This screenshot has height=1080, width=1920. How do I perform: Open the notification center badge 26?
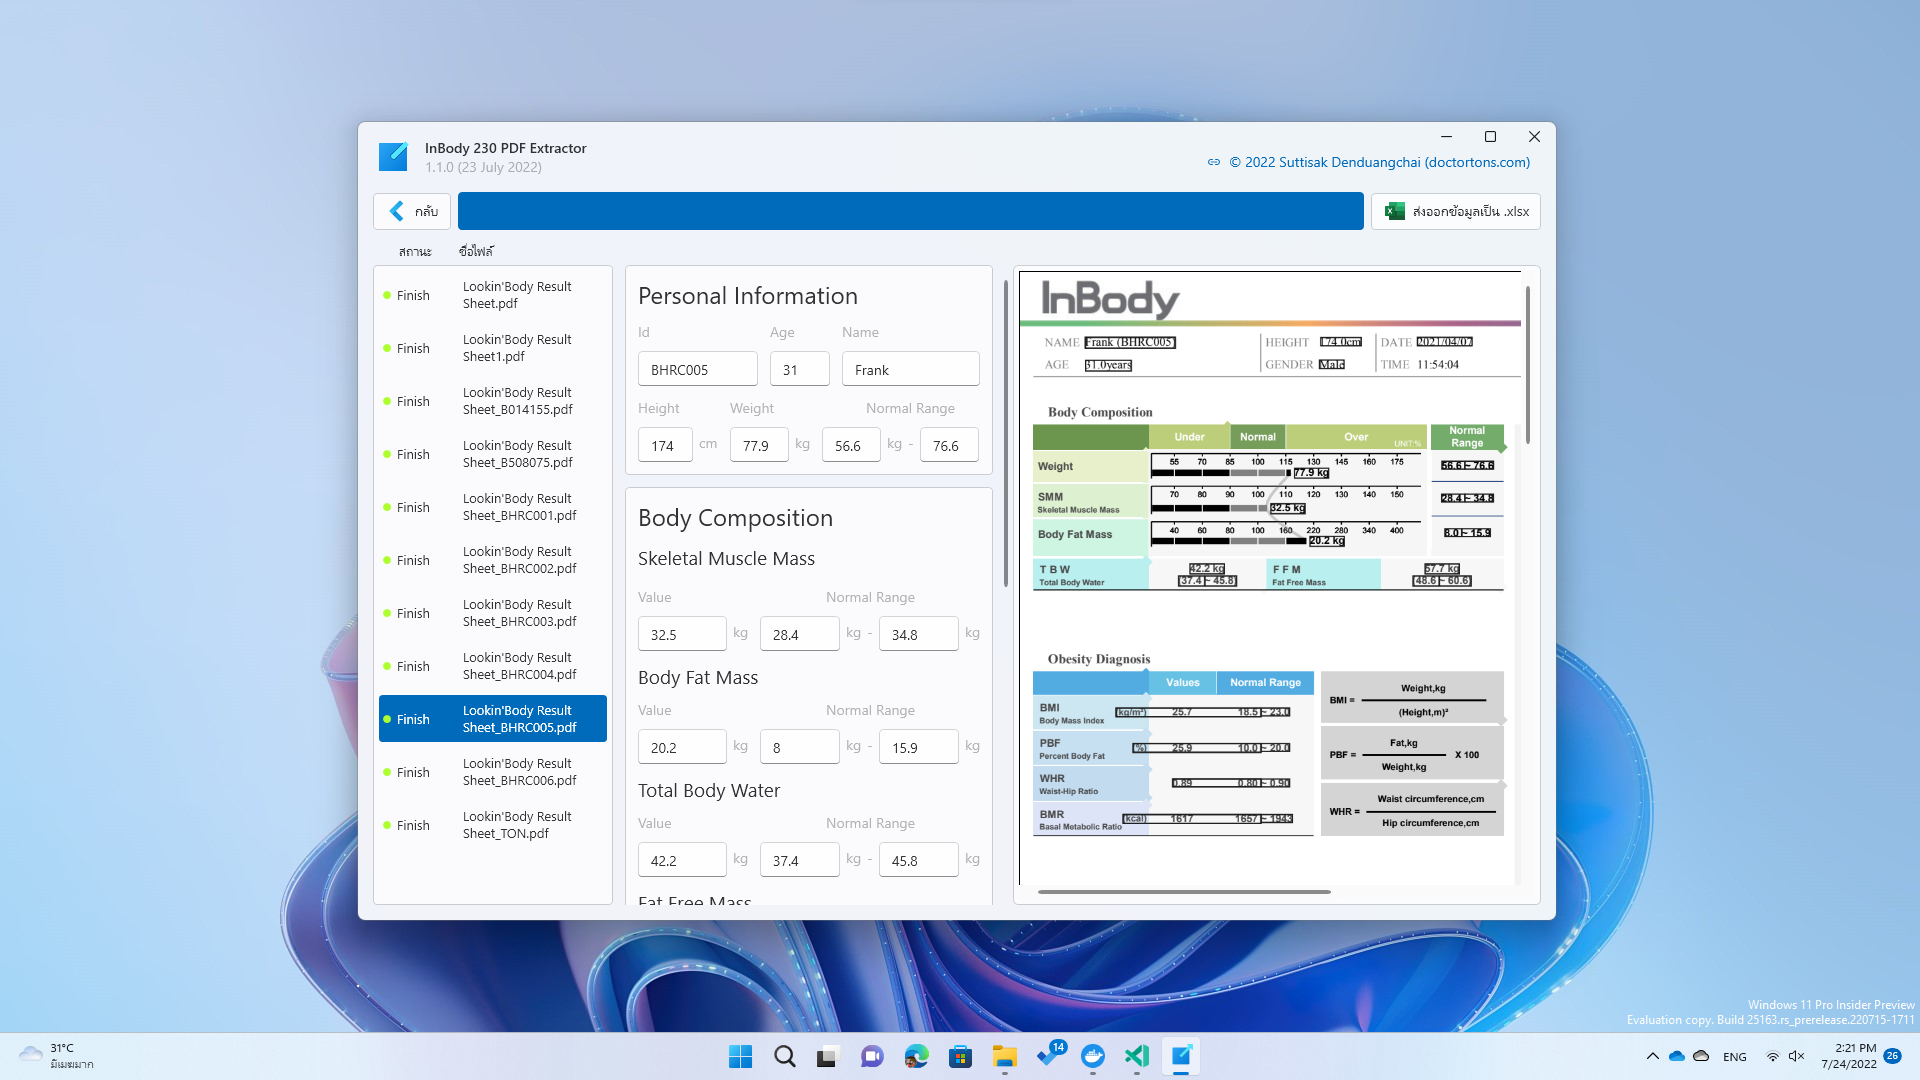coord(1892,1056)
